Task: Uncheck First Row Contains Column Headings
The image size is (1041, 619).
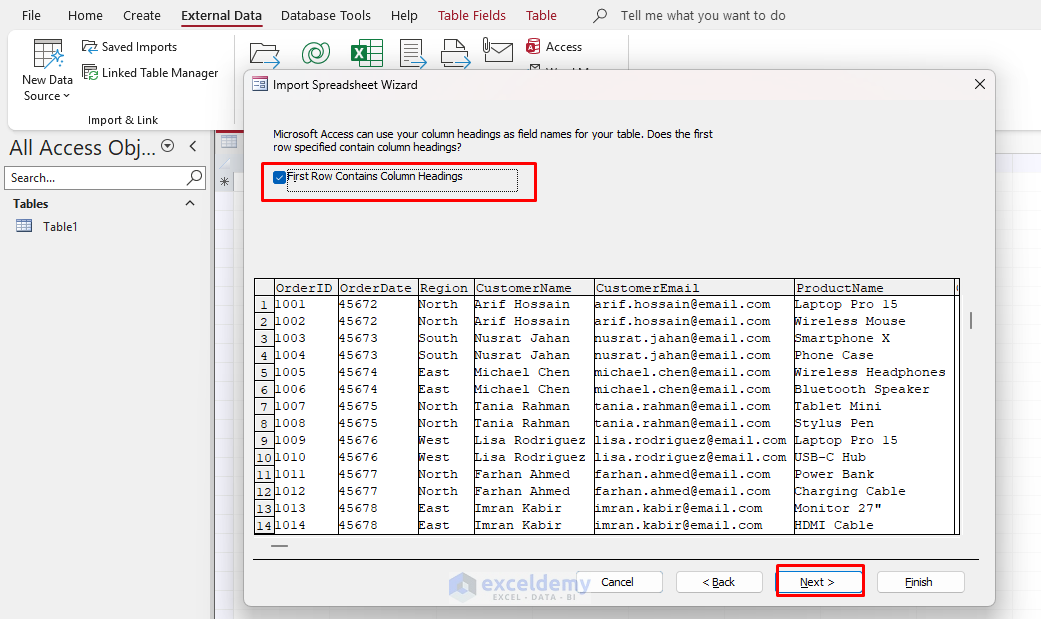Action: pos(280,177)
